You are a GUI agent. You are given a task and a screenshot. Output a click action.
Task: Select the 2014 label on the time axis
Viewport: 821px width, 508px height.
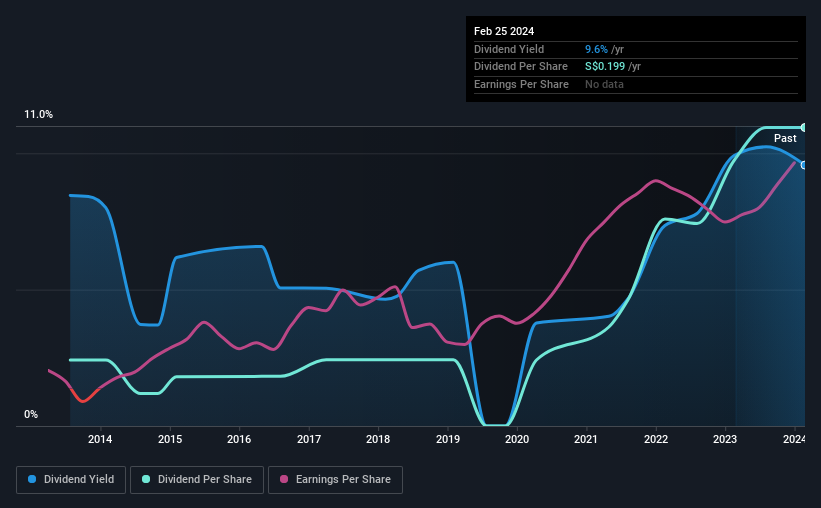[x=100, y=439]
